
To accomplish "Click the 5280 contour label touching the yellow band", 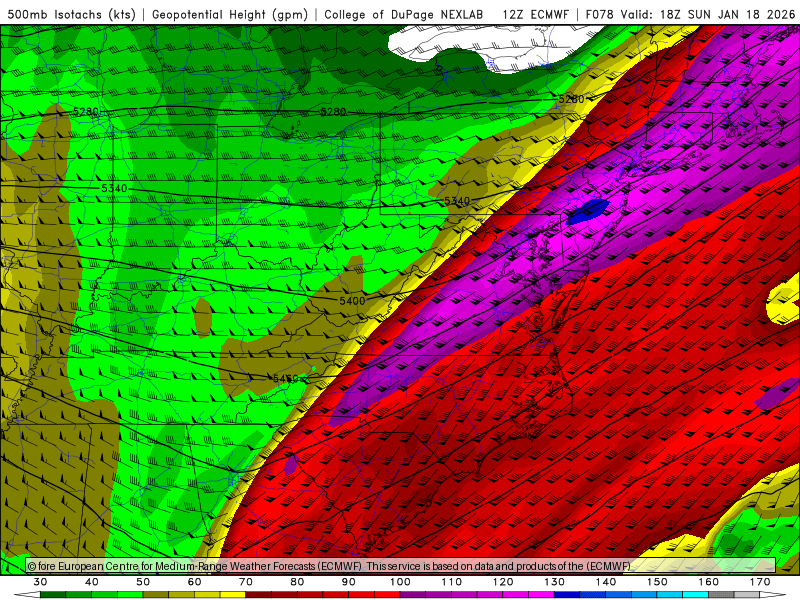I will [571, 99].
